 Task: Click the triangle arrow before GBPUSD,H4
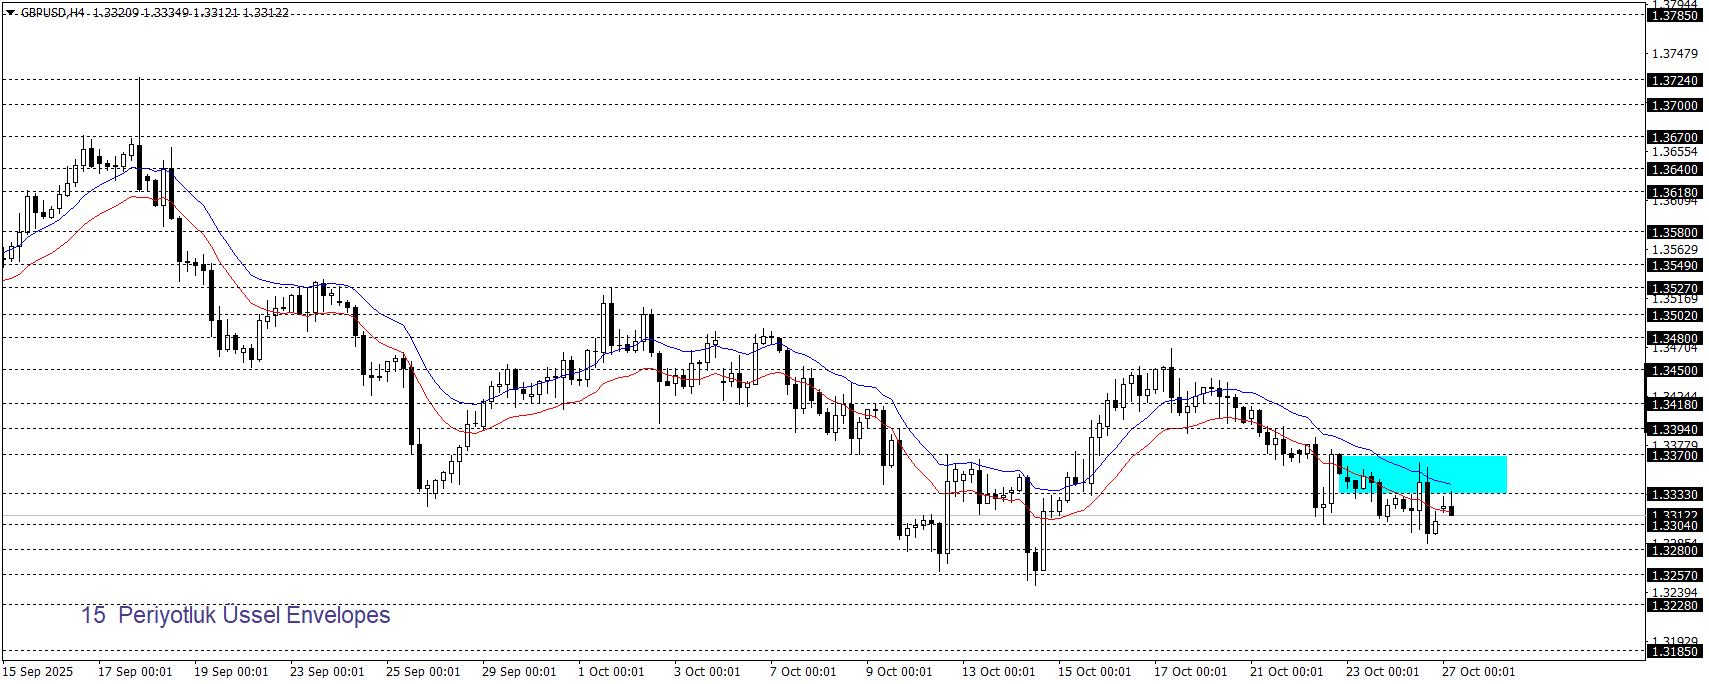[x=10, y=13]
